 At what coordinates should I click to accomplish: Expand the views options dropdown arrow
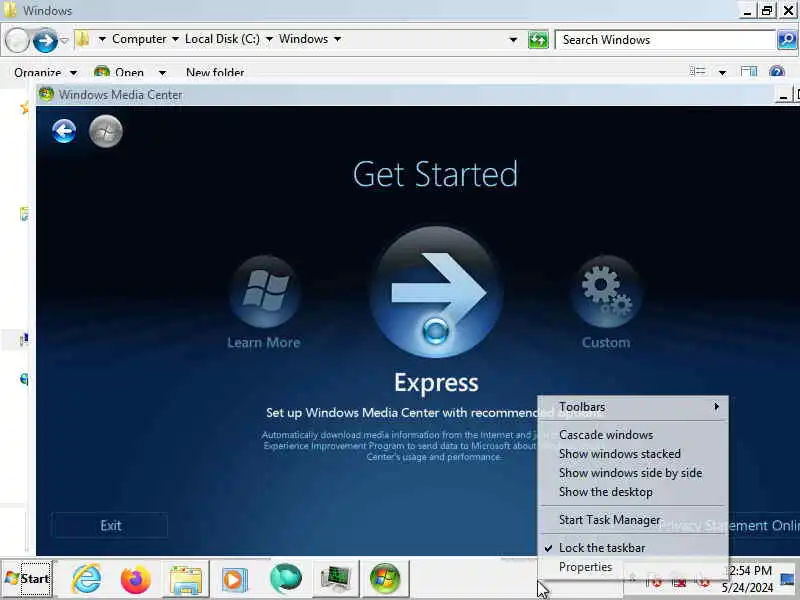coord(722,72)
